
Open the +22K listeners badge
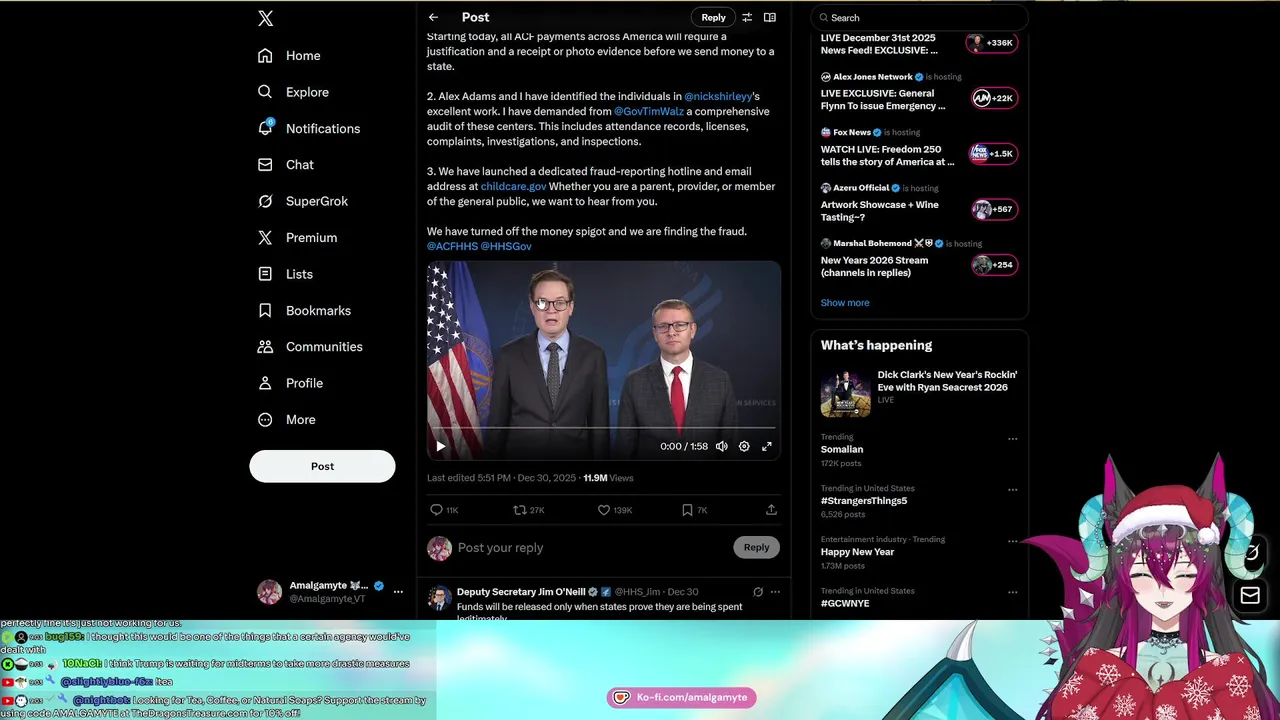pos(994,98)
